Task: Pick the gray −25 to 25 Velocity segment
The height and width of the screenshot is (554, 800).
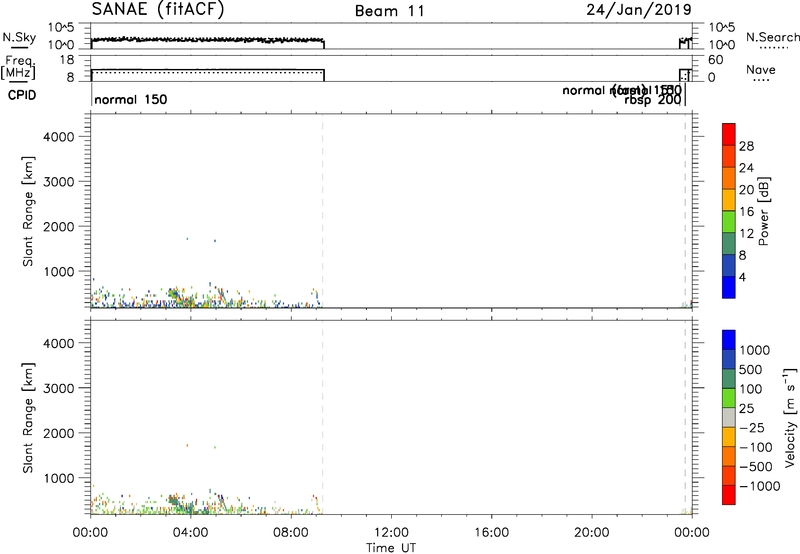Action: (729, 417)
